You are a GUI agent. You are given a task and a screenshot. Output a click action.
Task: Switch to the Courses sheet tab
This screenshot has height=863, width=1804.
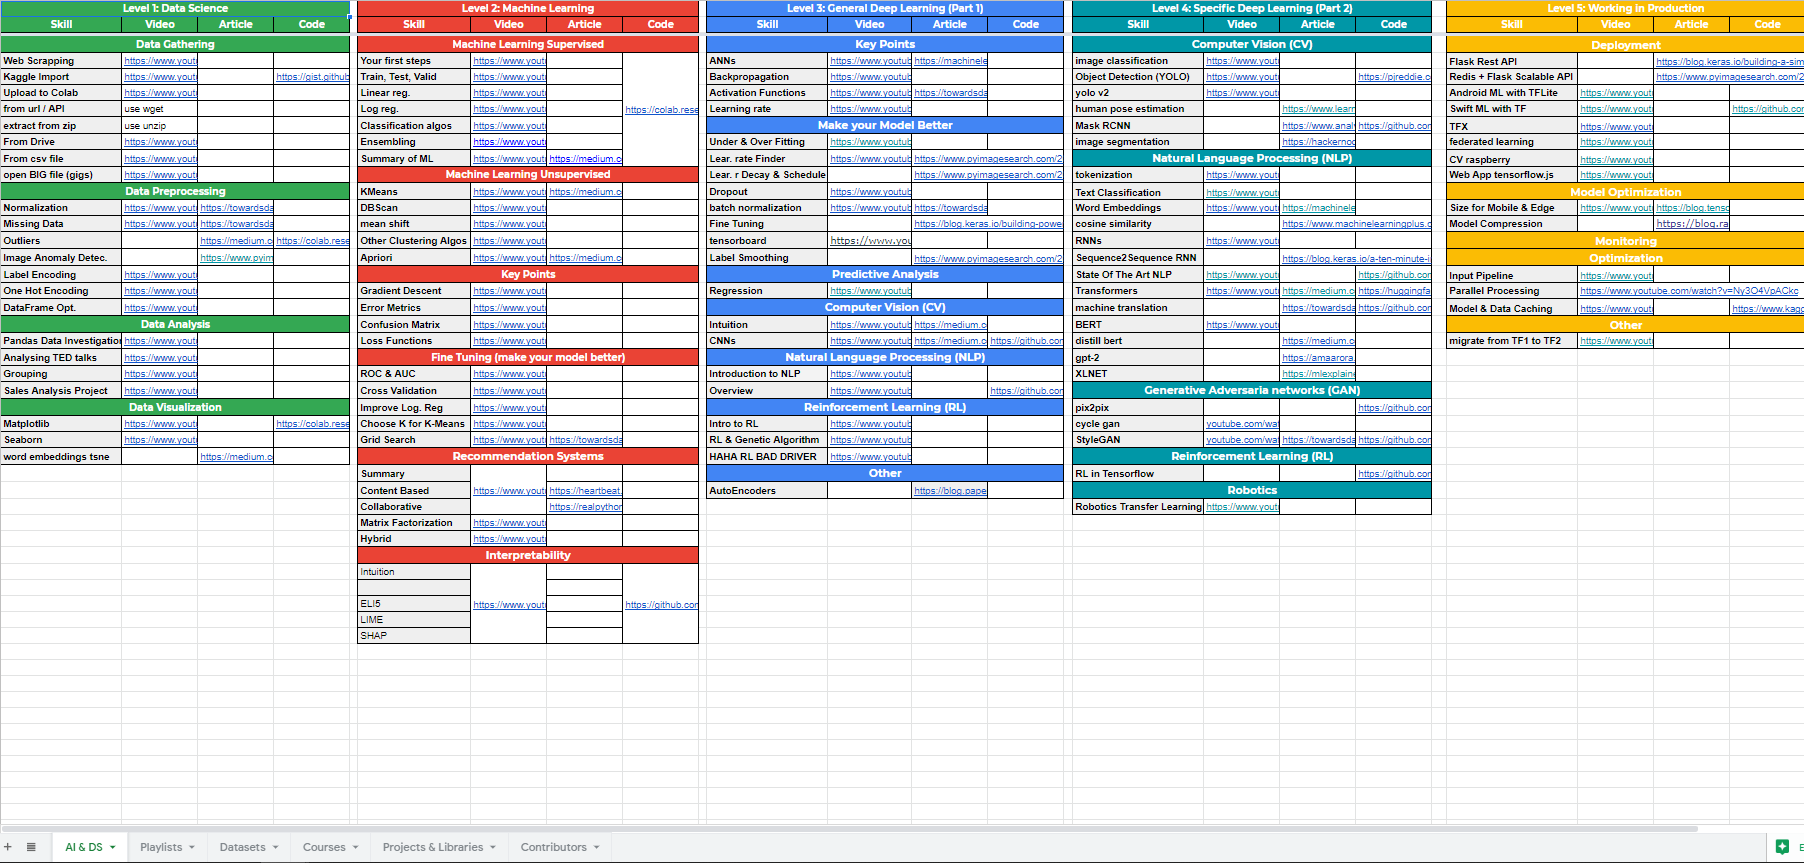(324, 847)
